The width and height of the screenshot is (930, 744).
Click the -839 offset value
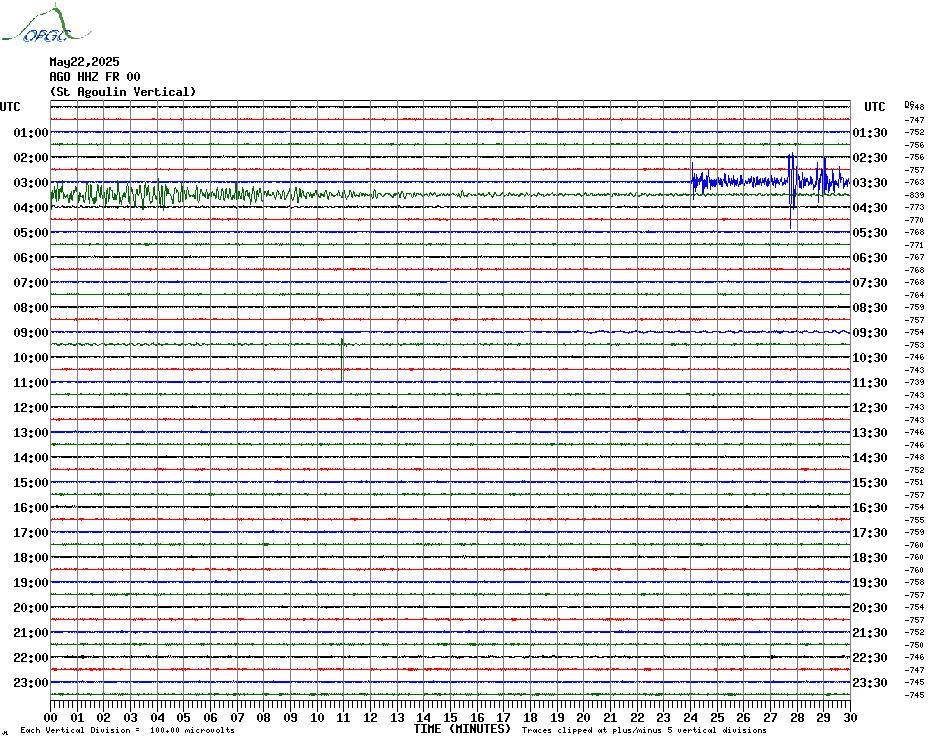pyautogui.click(x=915, y=195)
